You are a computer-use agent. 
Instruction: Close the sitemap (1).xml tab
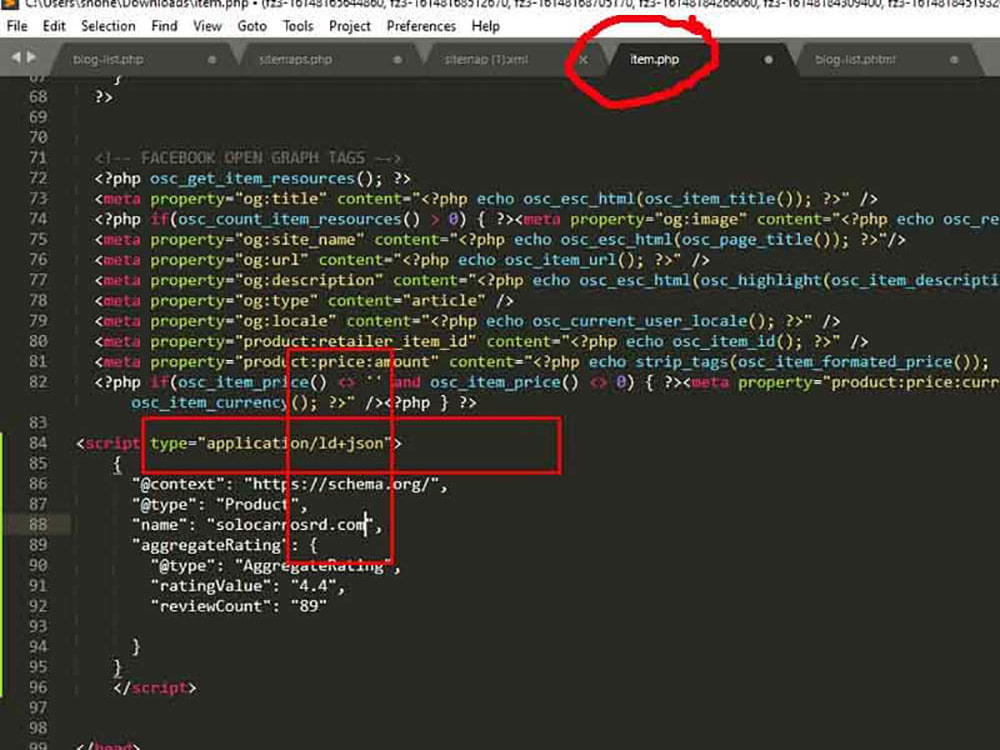pos(583,60)
